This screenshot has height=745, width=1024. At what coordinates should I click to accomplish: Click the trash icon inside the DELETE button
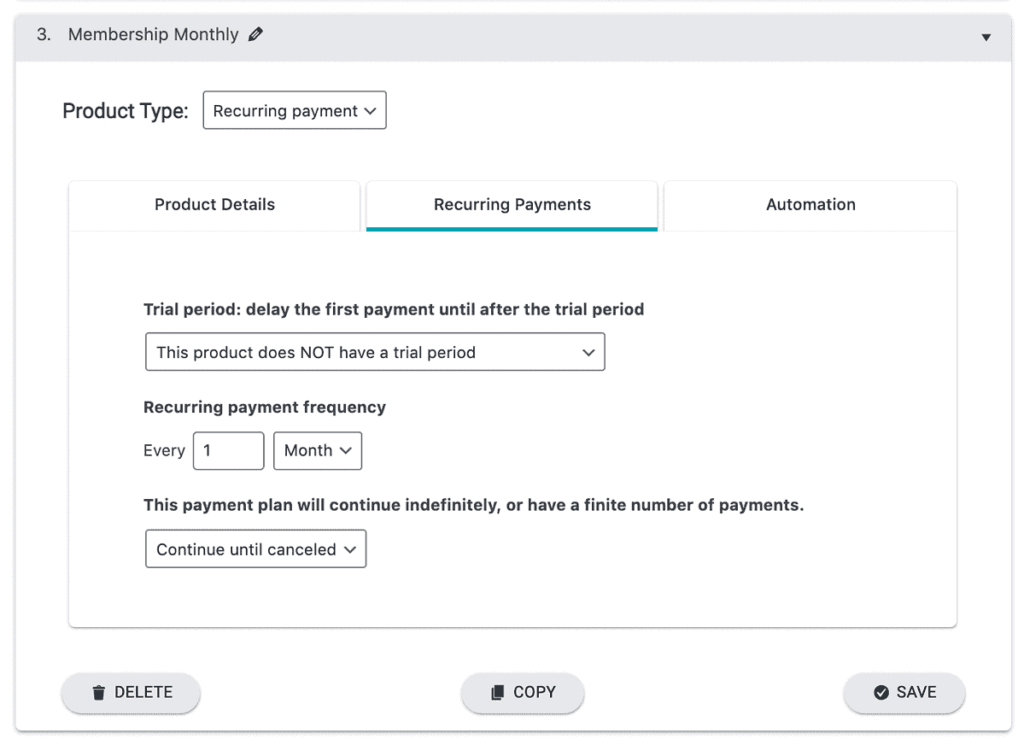pos(98,692)
